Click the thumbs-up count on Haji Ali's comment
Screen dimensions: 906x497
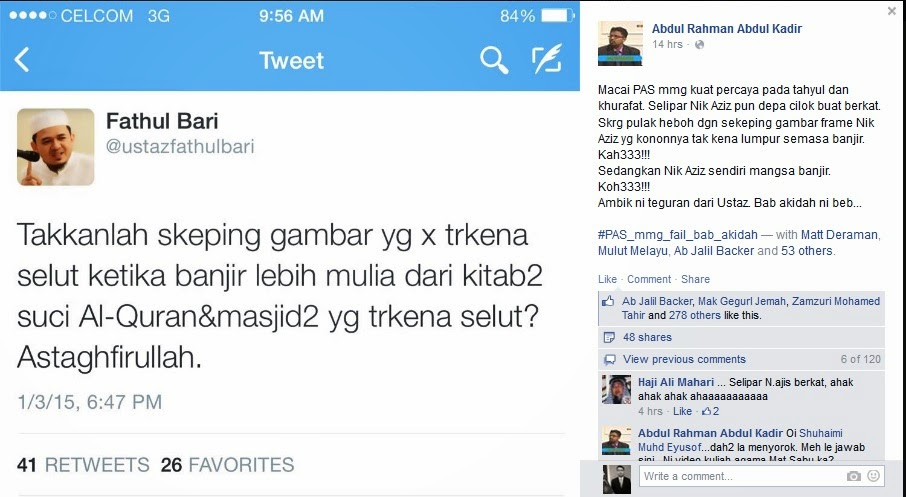[711, 411]
